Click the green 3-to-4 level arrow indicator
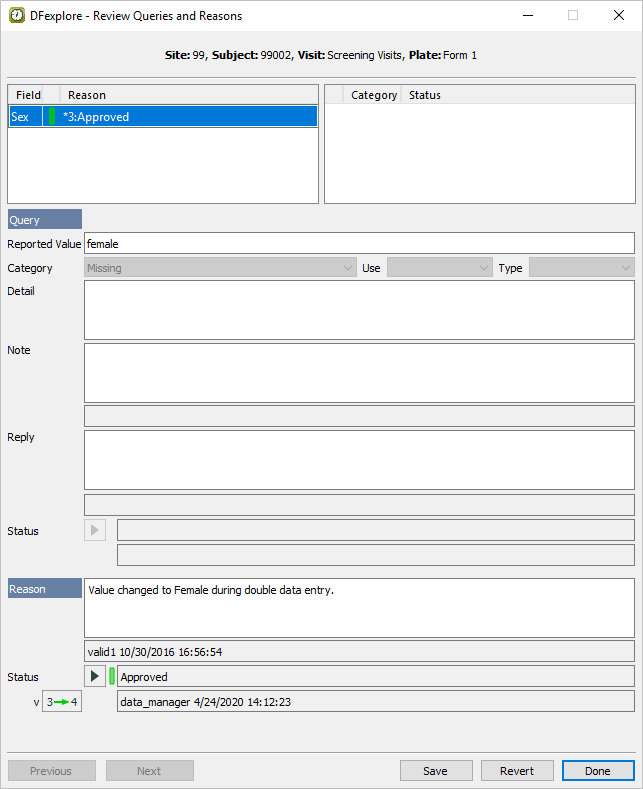Viewport: 643px width, 789px height. (x=62, y=702)
